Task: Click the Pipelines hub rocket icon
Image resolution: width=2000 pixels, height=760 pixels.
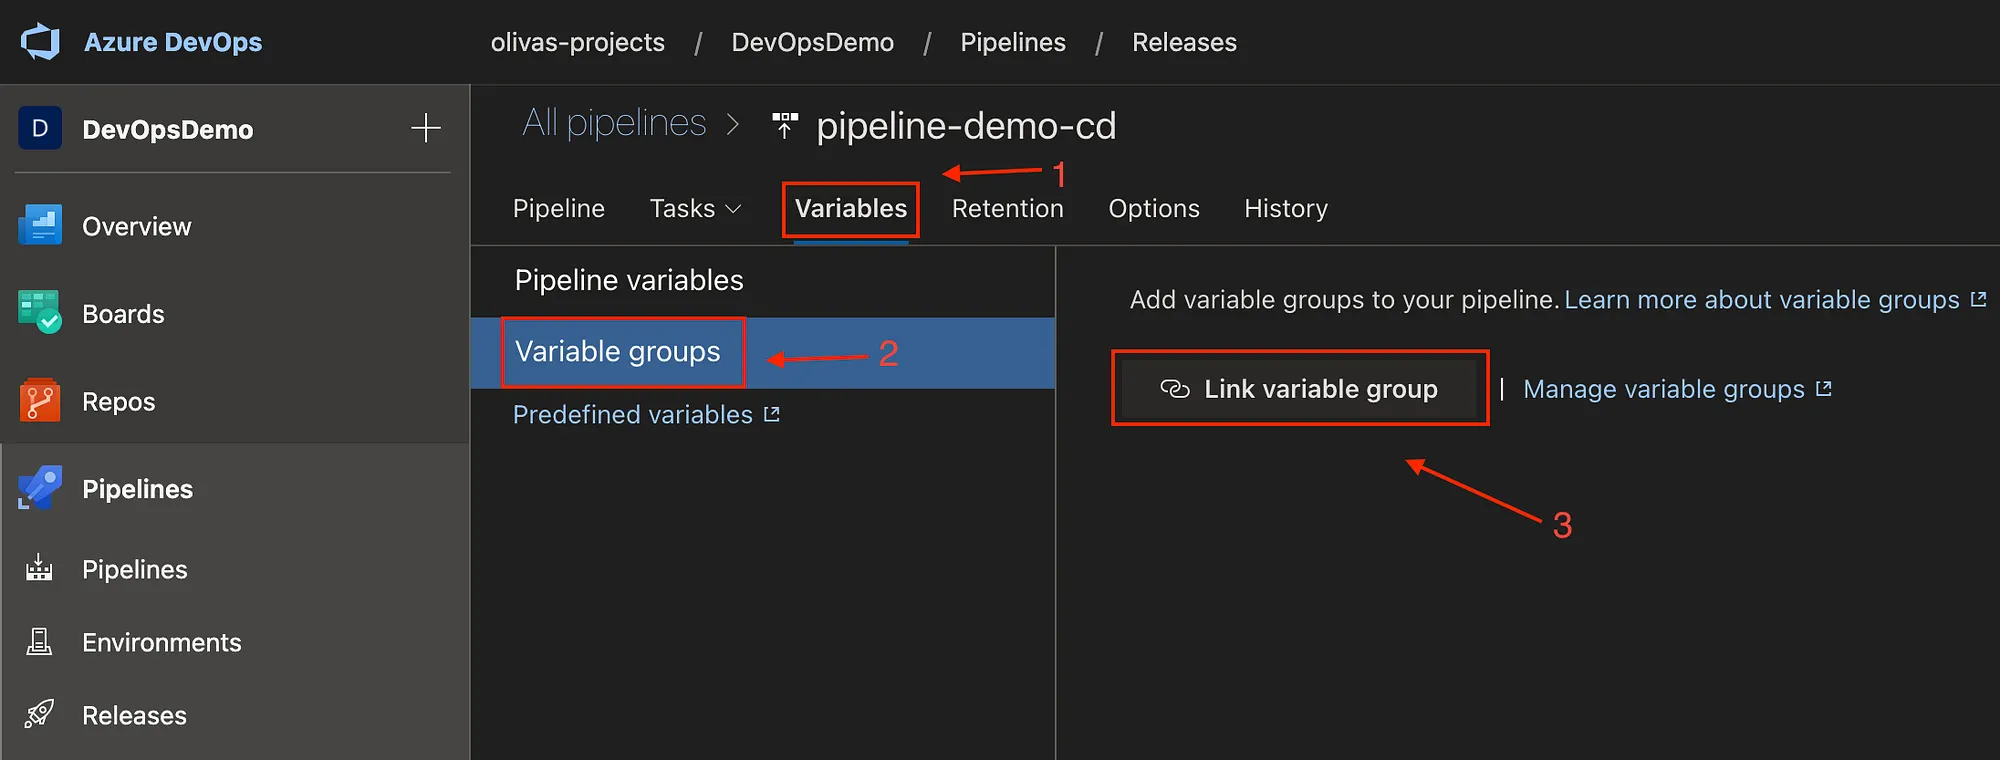Action: (x=40, y=488)
